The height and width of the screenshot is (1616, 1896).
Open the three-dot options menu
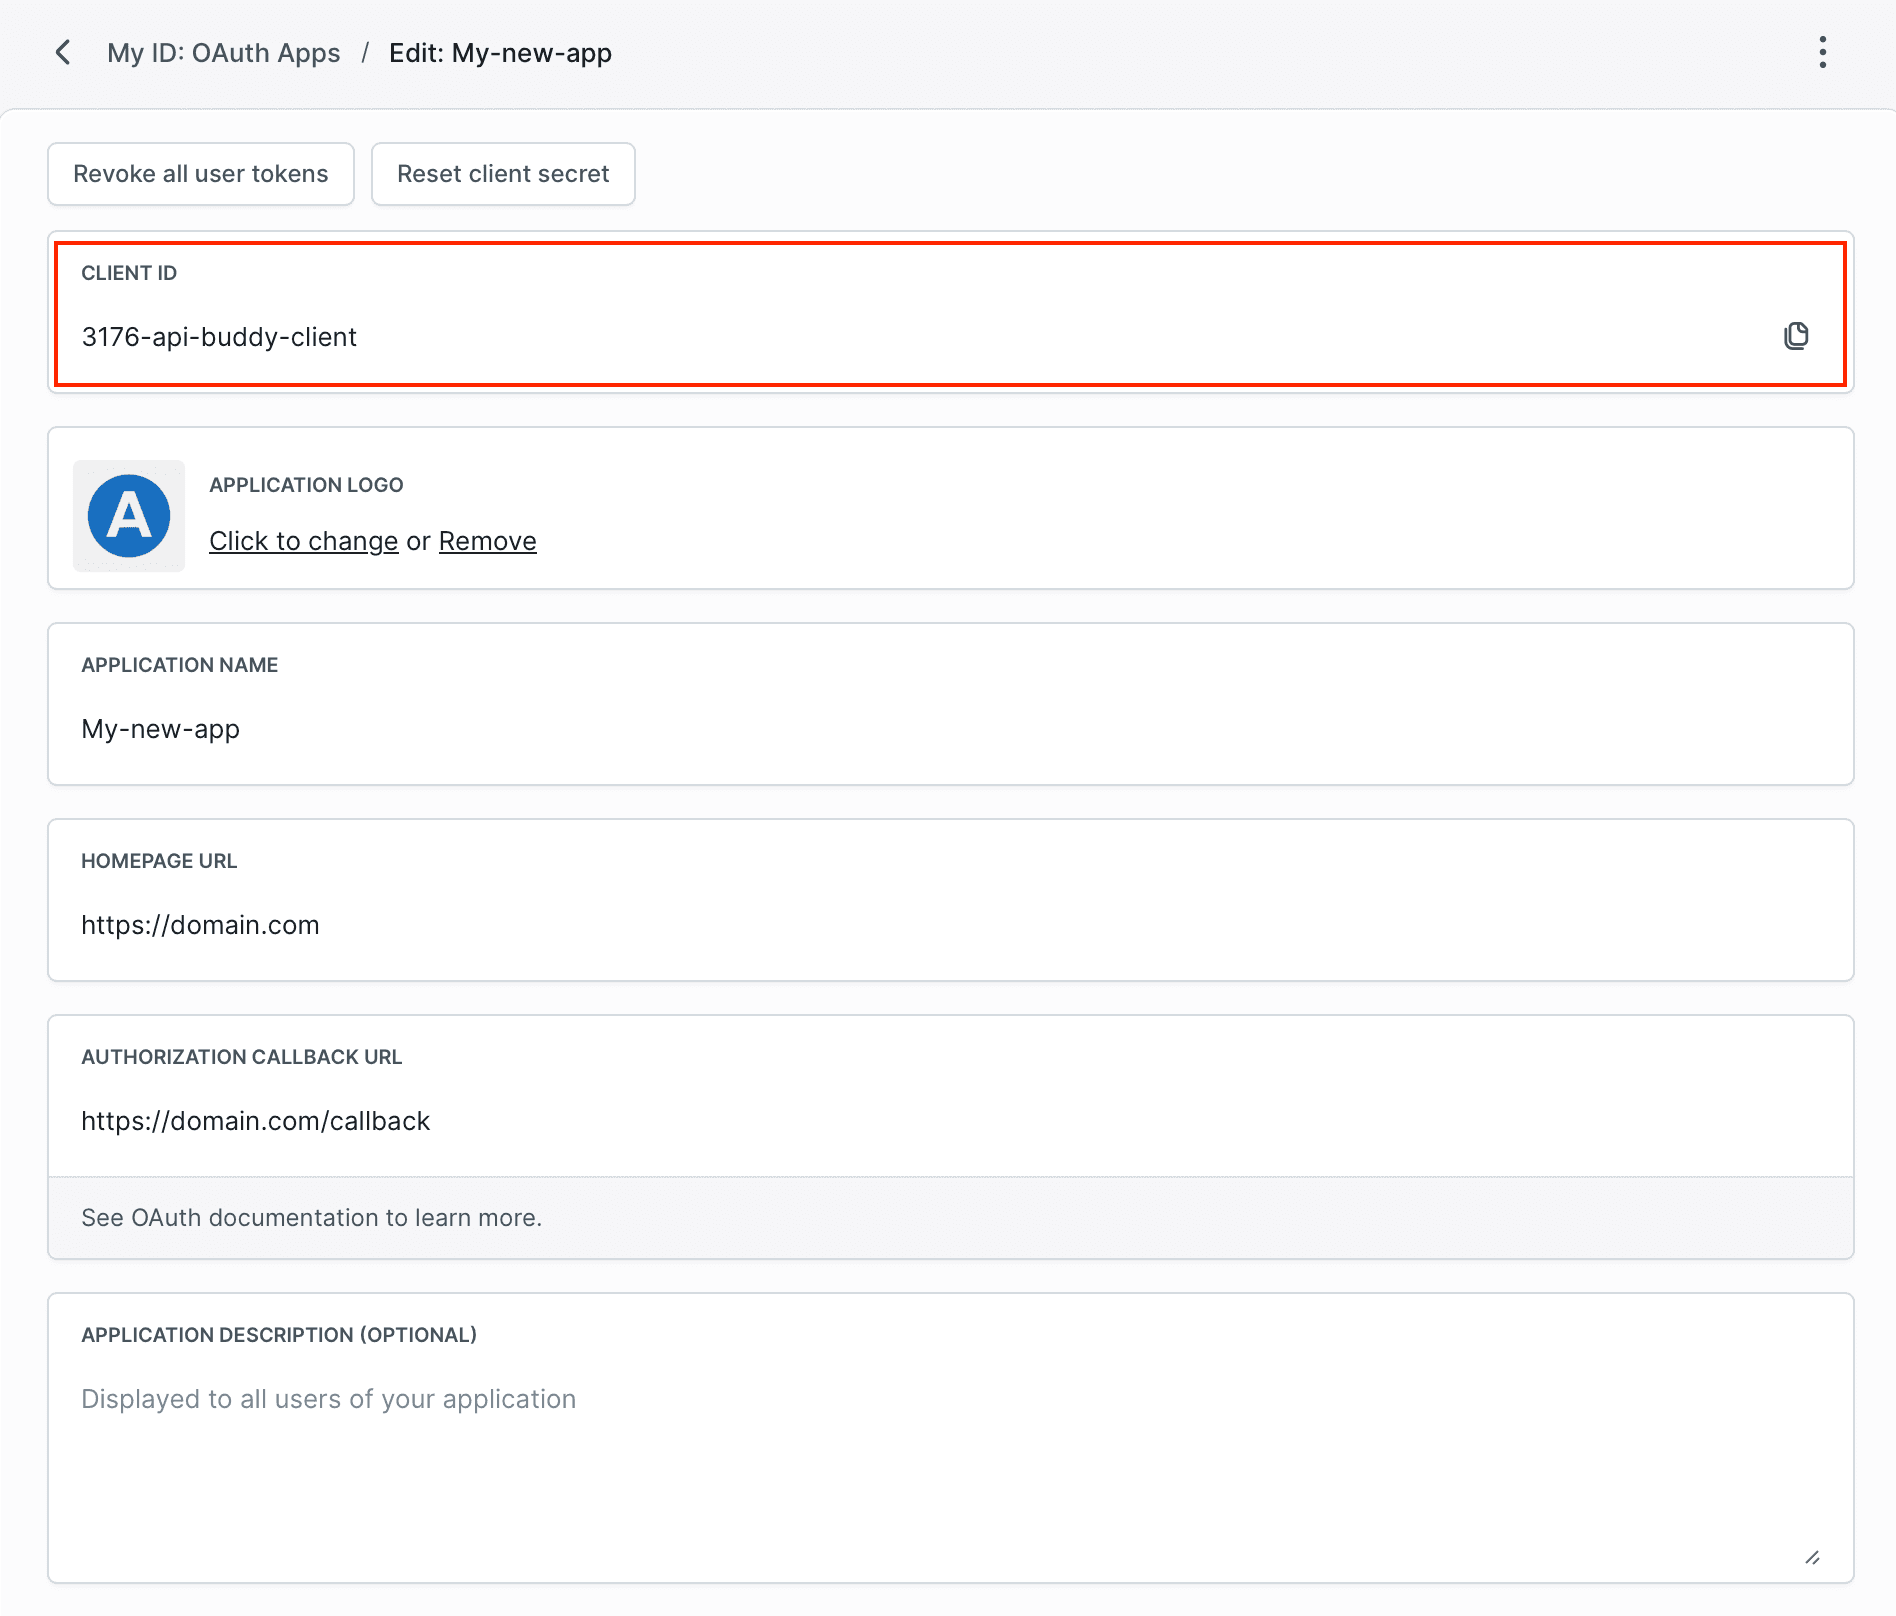click(x=1822, y=52)
